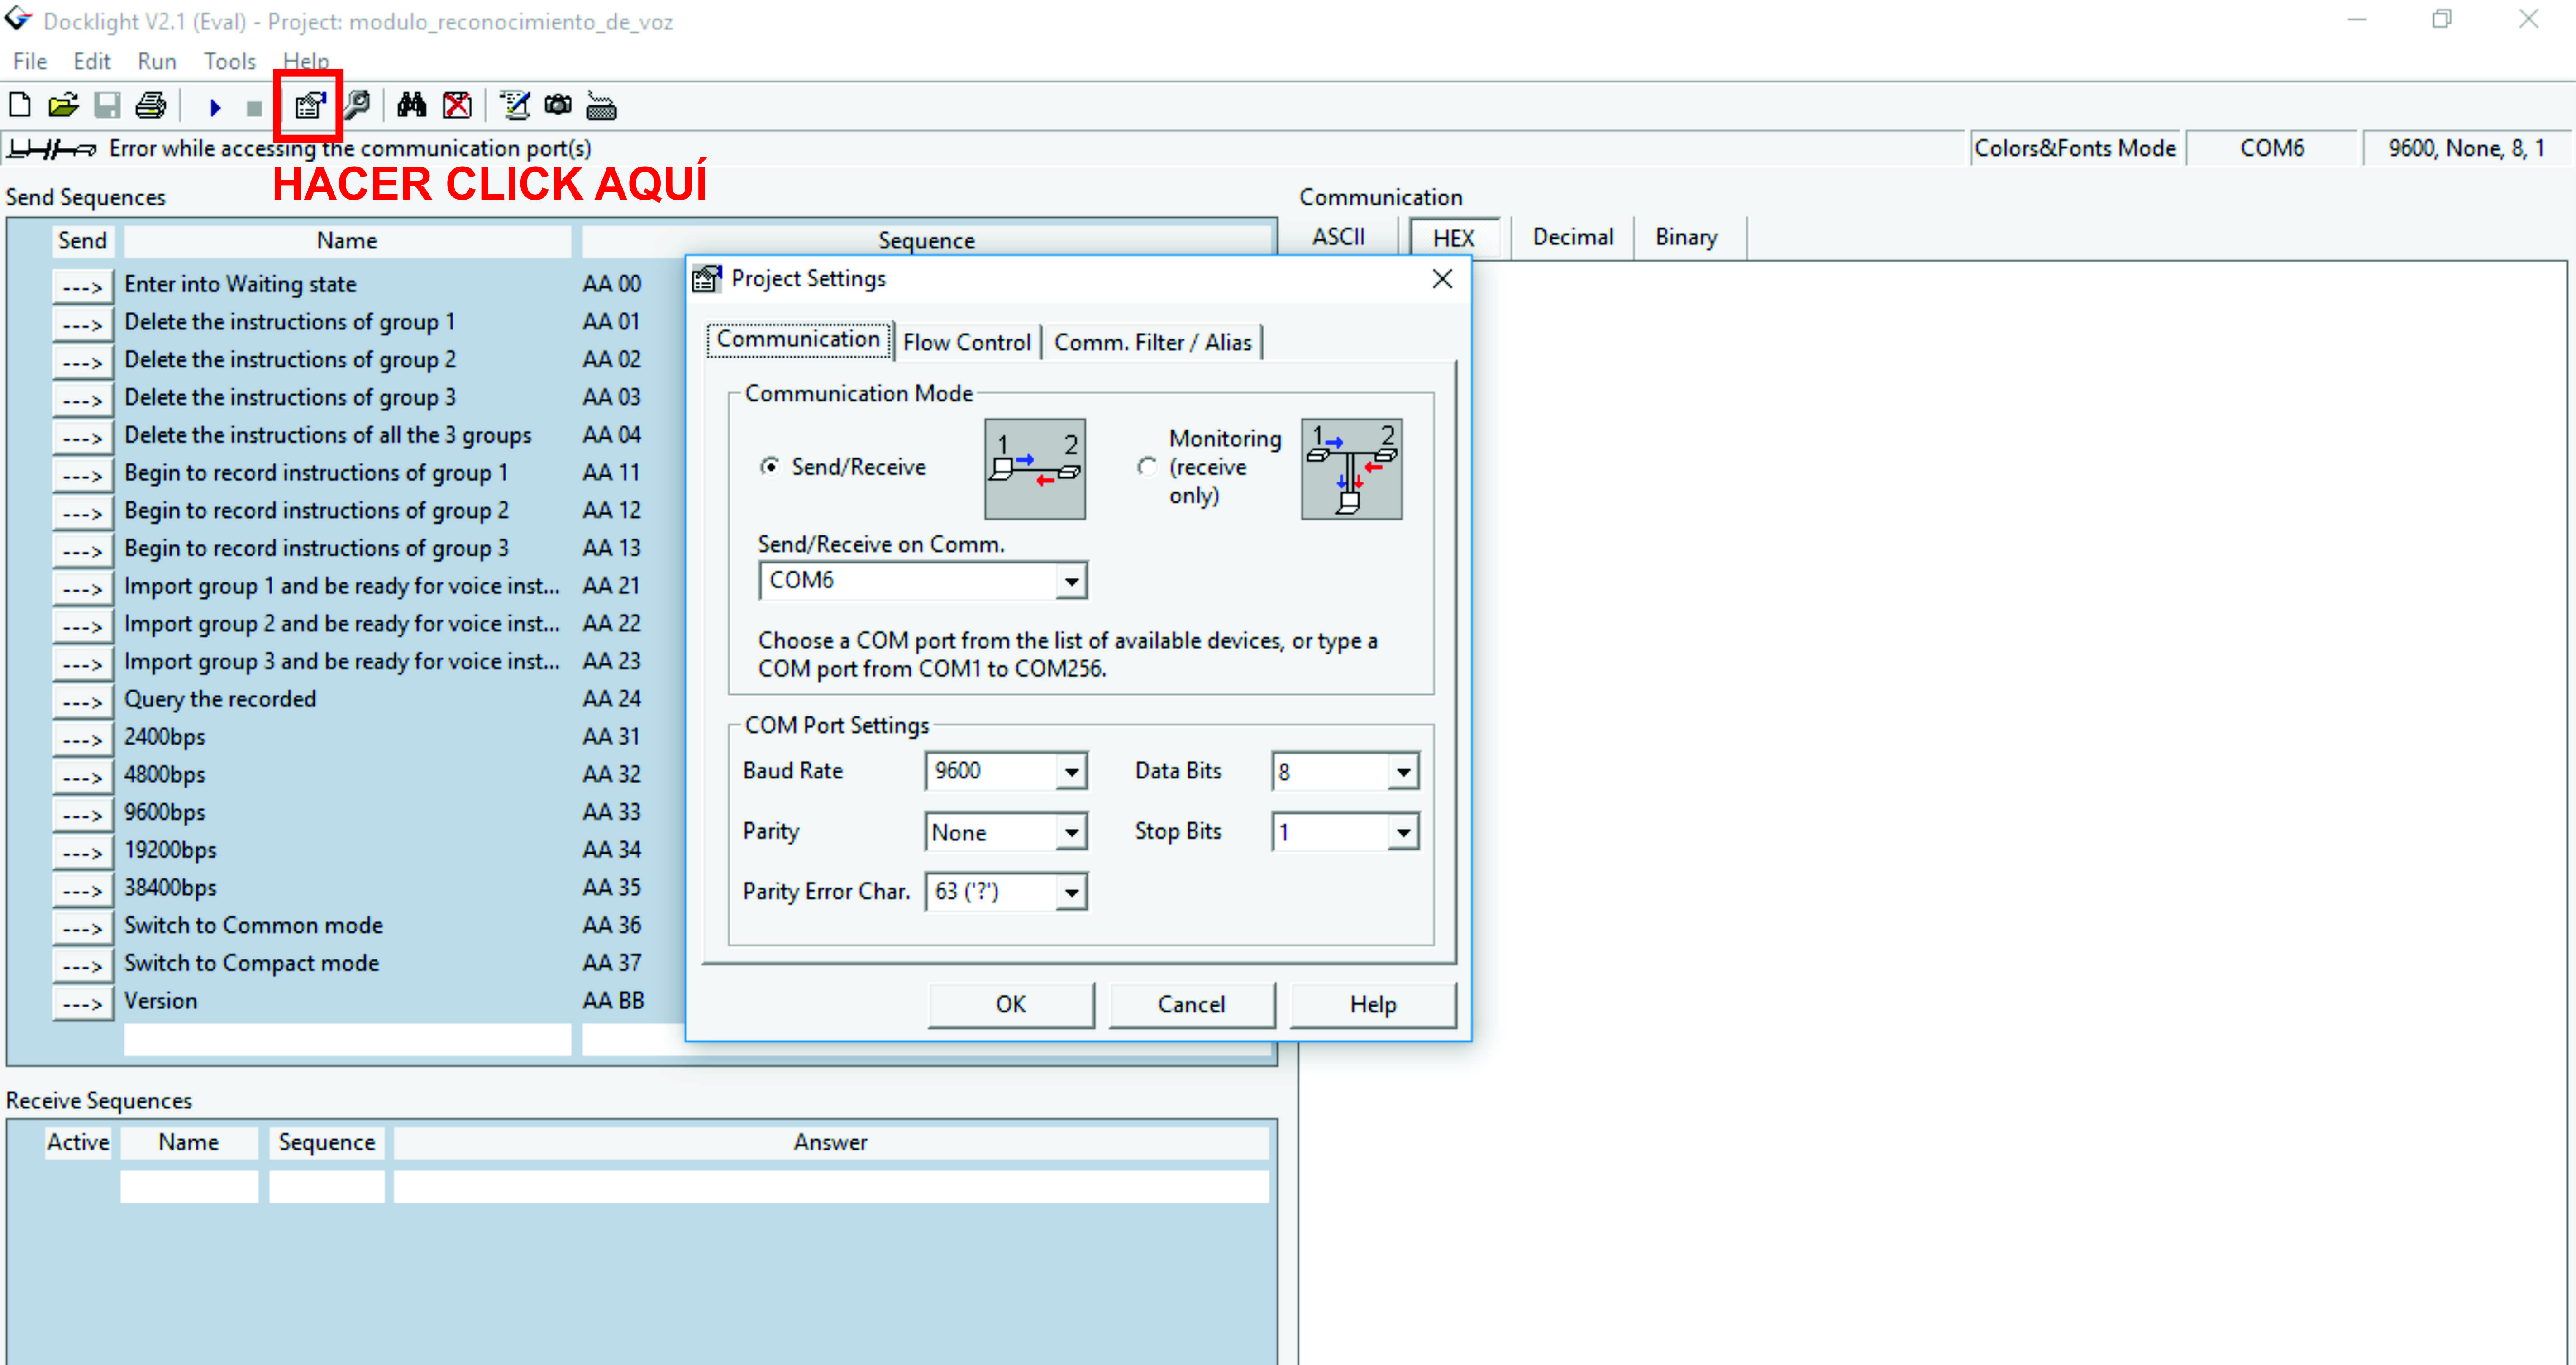Click the Receive Sequences 'Answer' column header
Viewport: 2576px width, 1365px height.
830,1143
